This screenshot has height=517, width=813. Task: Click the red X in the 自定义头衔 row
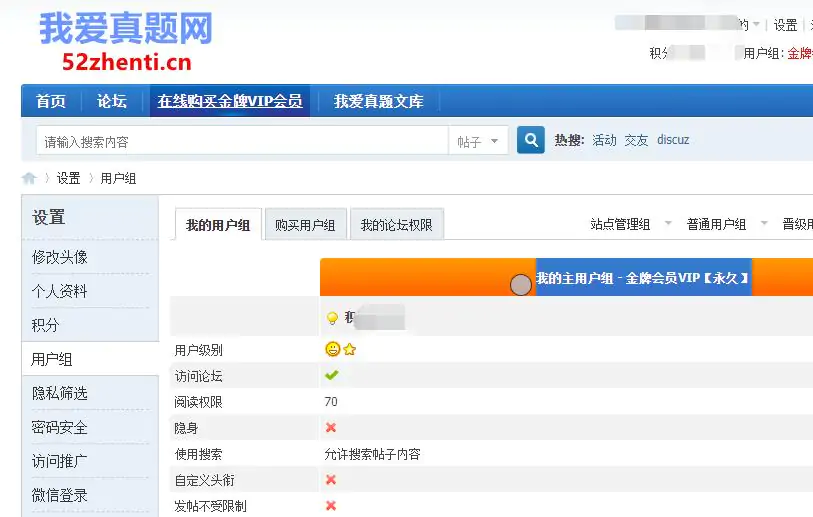point(331,480)
